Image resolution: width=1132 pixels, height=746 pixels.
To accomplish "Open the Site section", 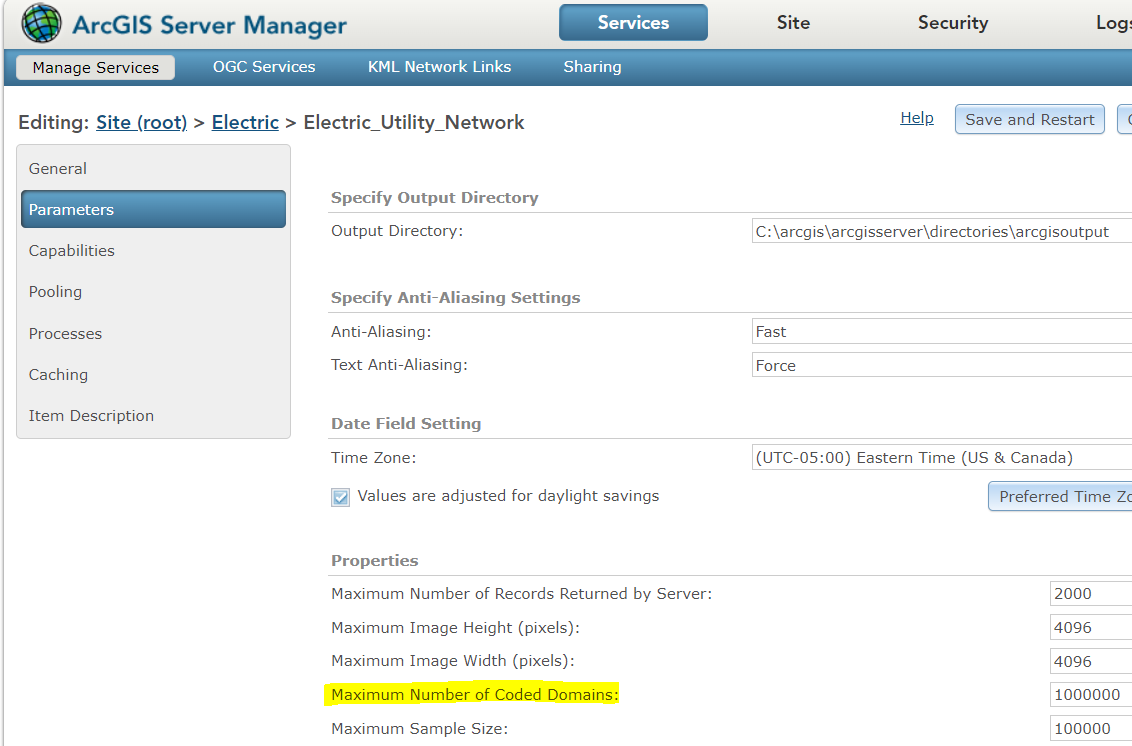I will (x=793, y=22).
